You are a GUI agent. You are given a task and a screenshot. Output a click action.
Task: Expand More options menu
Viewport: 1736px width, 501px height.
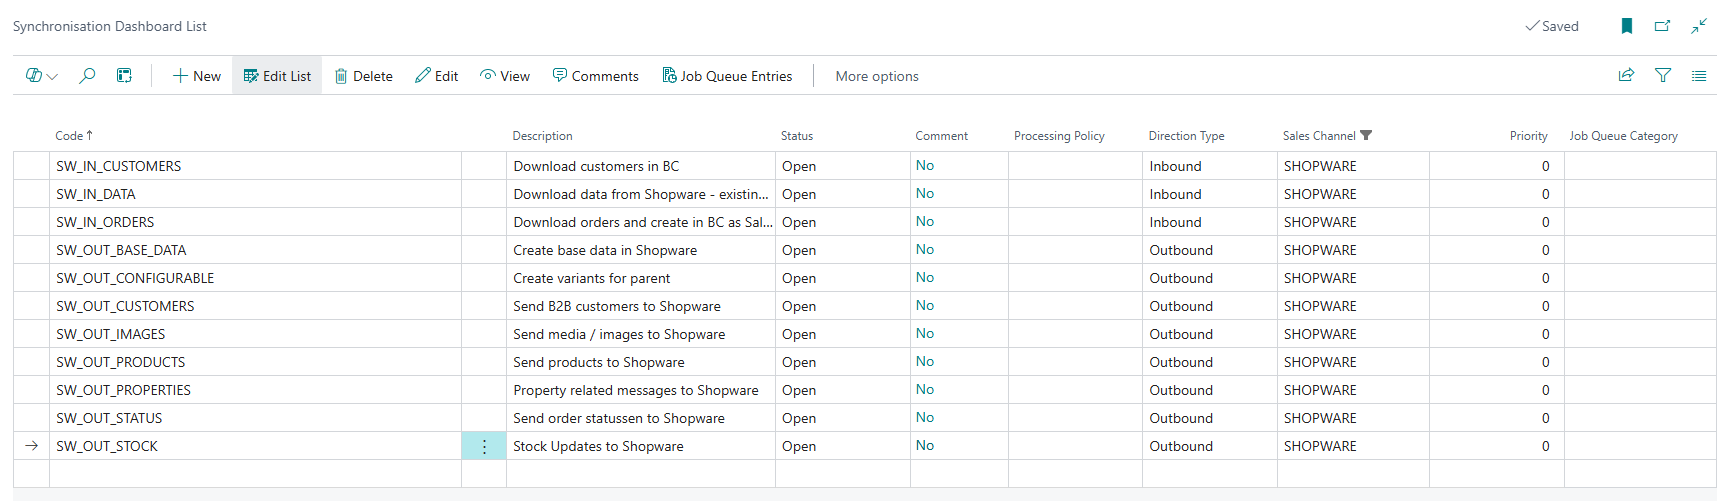(877, 76)
